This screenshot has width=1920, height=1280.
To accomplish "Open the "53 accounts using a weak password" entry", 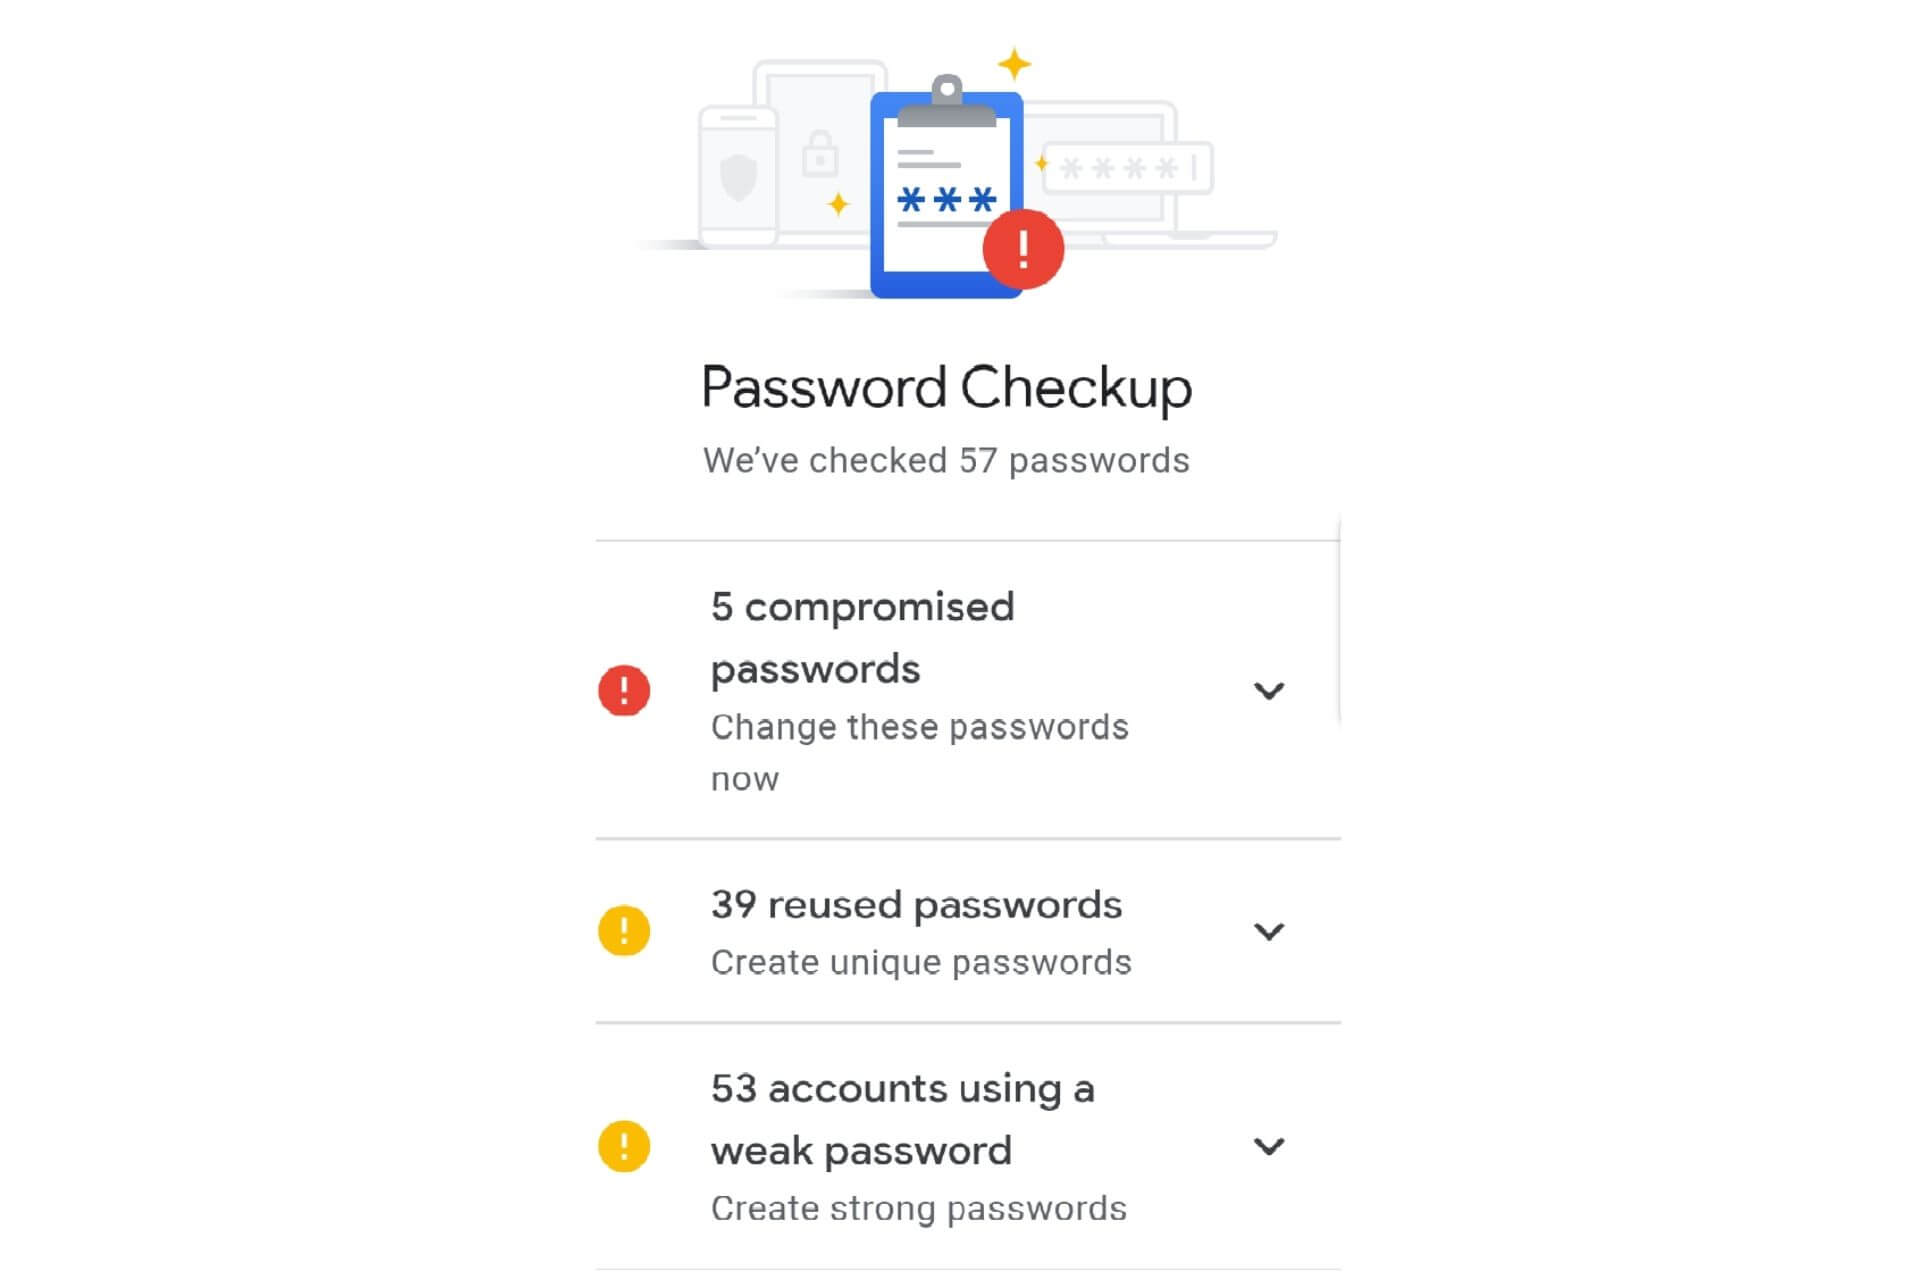I will [x=900, y=1118].
